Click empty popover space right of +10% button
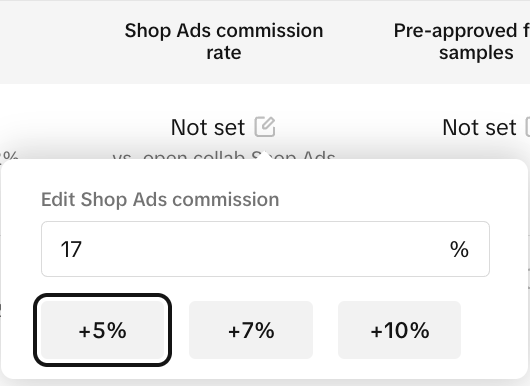The height and width of the screenshot is (386, 530). (492, 330)
